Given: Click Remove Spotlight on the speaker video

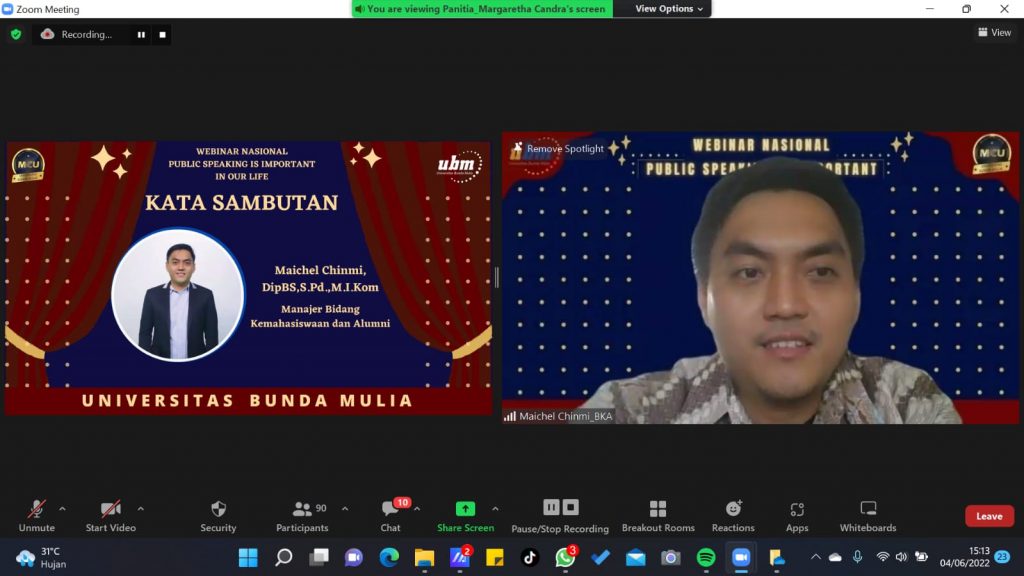Looking at the screenshot, I should (559, 148).
